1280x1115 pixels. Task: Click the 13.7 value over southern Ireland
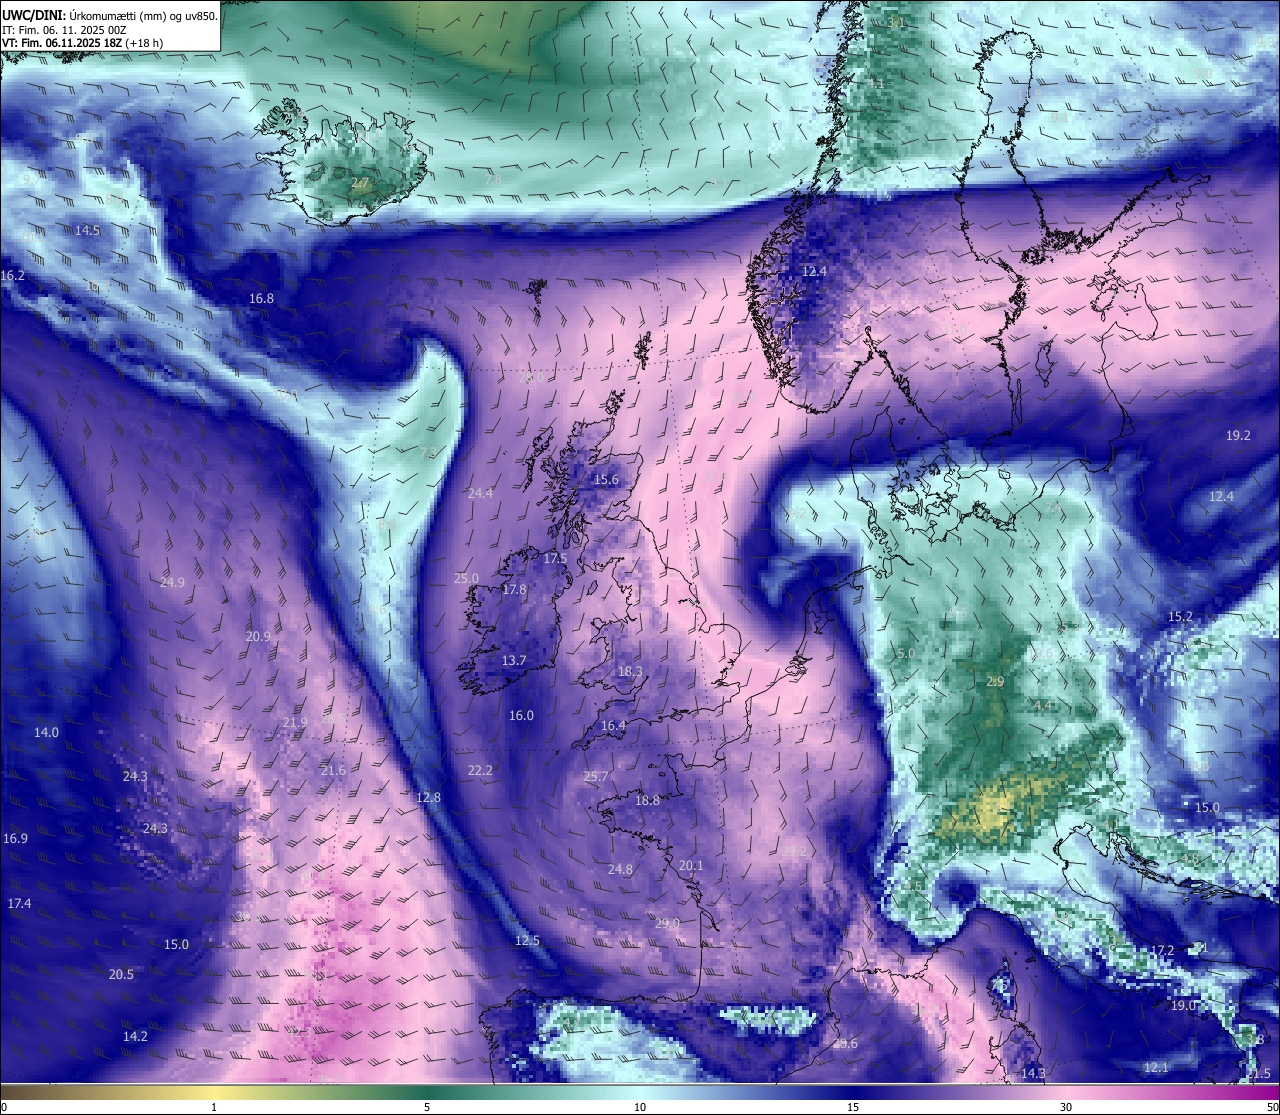tap(514, 661)
